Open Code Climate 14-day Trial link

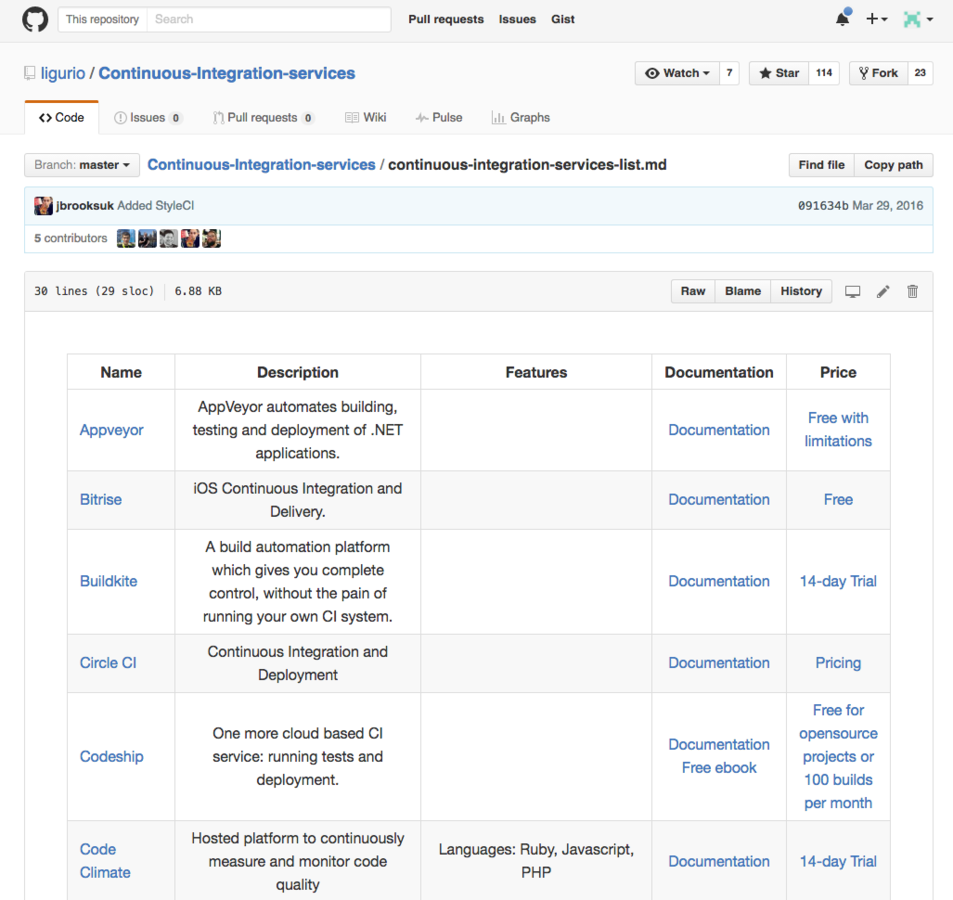[x=838, y=861]
